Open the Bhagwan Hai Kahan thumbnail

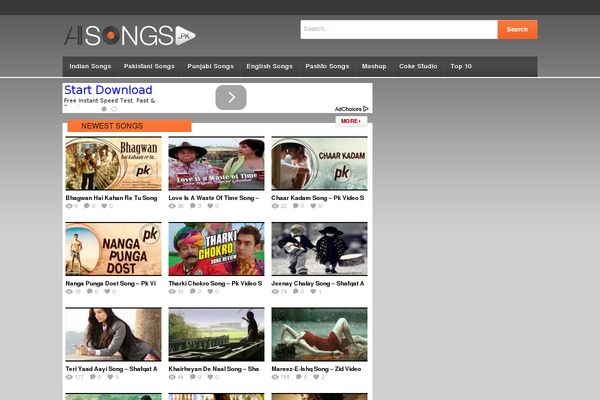coord(113,163)
